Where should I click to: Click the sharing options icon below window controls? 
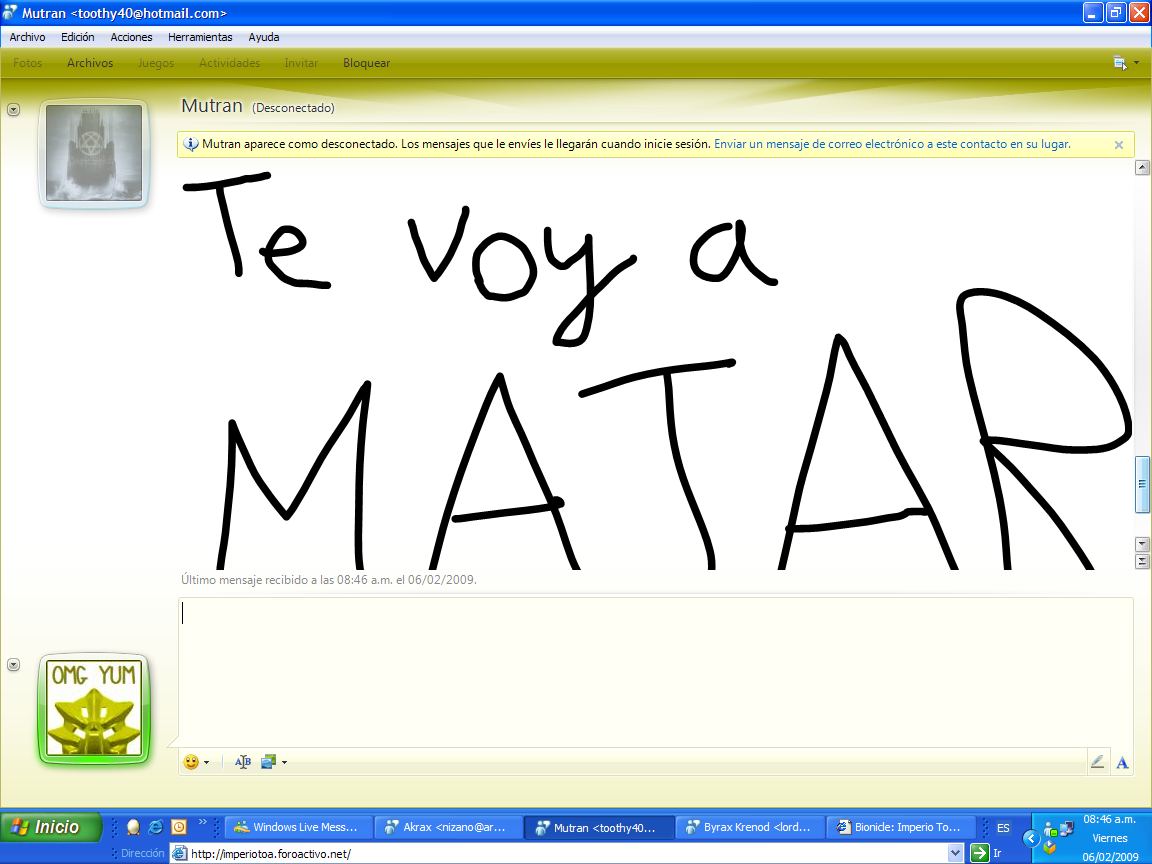(1120, 62)
